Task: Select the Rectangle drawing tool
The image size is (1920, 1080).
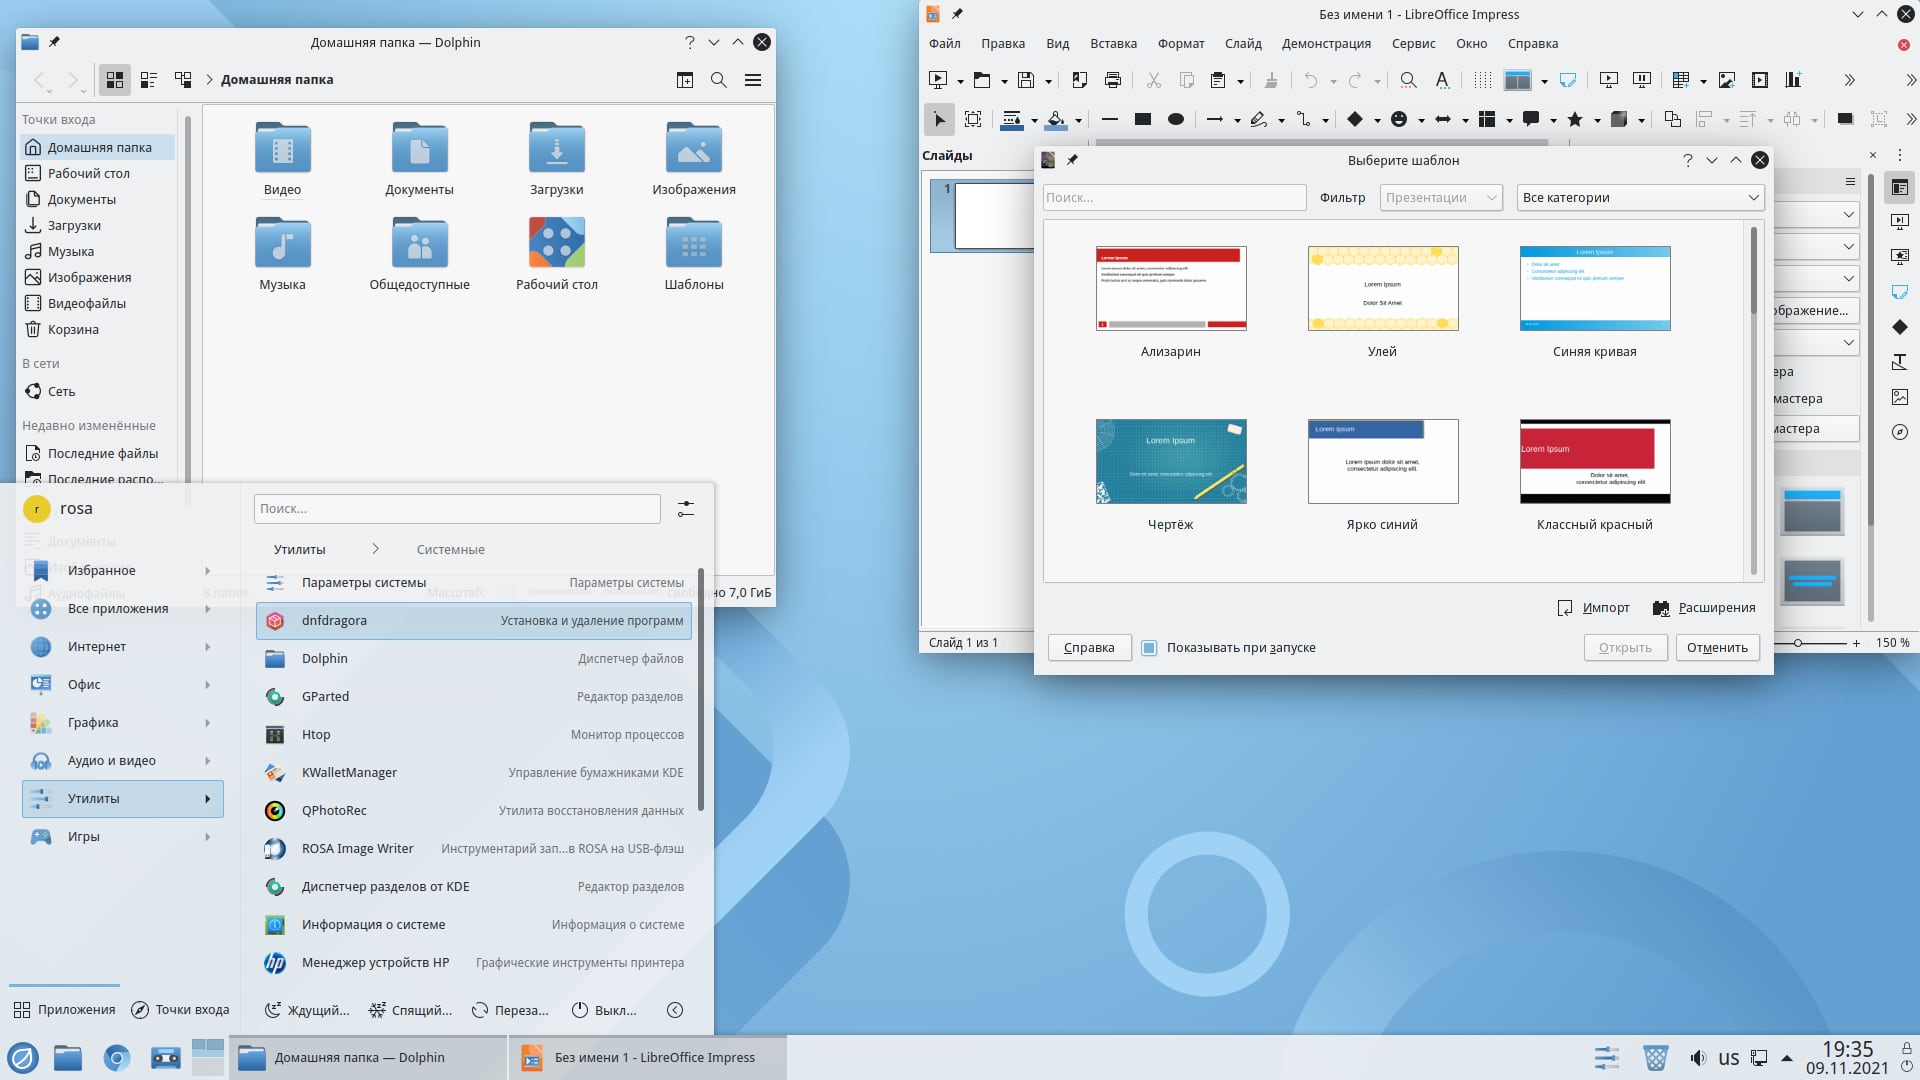Action: [x=1142, y=119]
